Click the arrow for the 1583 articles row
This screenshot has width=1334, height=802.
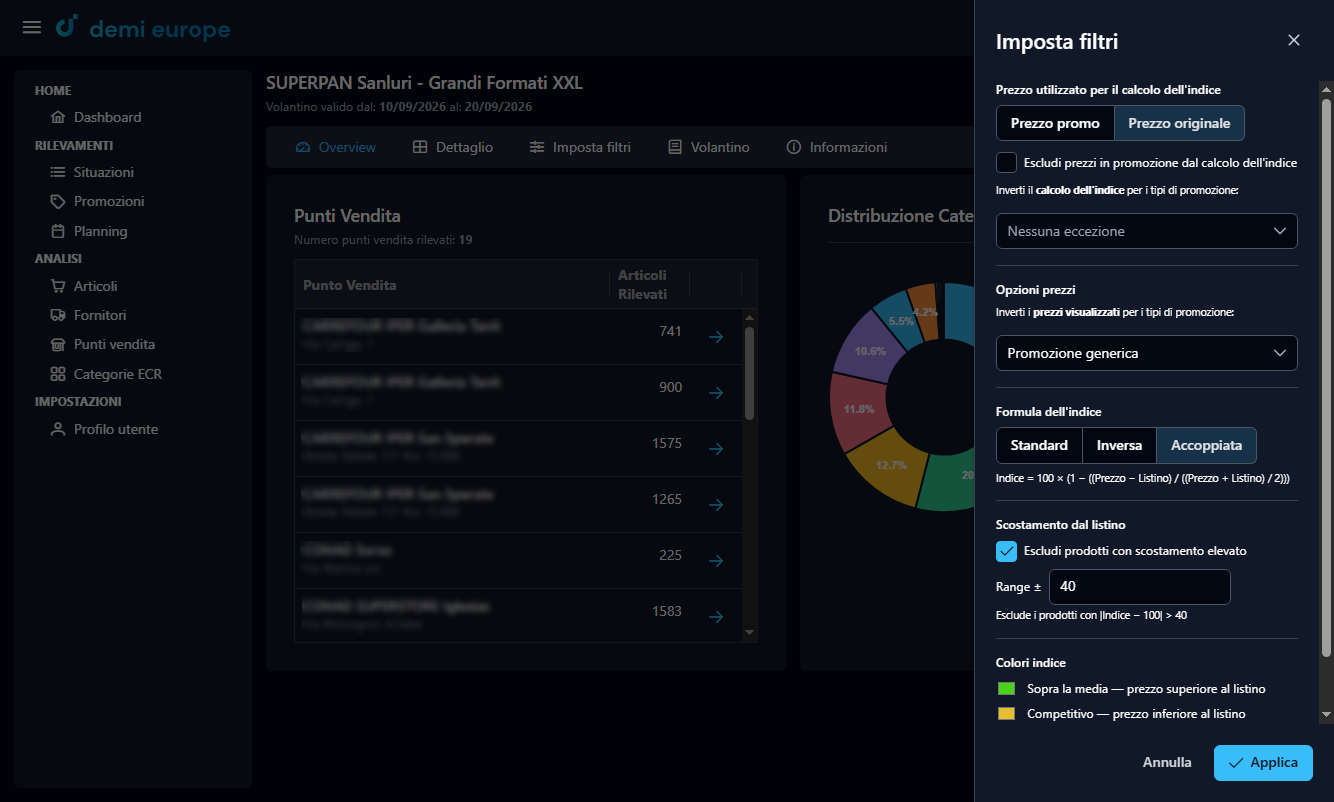click(716, 617)
